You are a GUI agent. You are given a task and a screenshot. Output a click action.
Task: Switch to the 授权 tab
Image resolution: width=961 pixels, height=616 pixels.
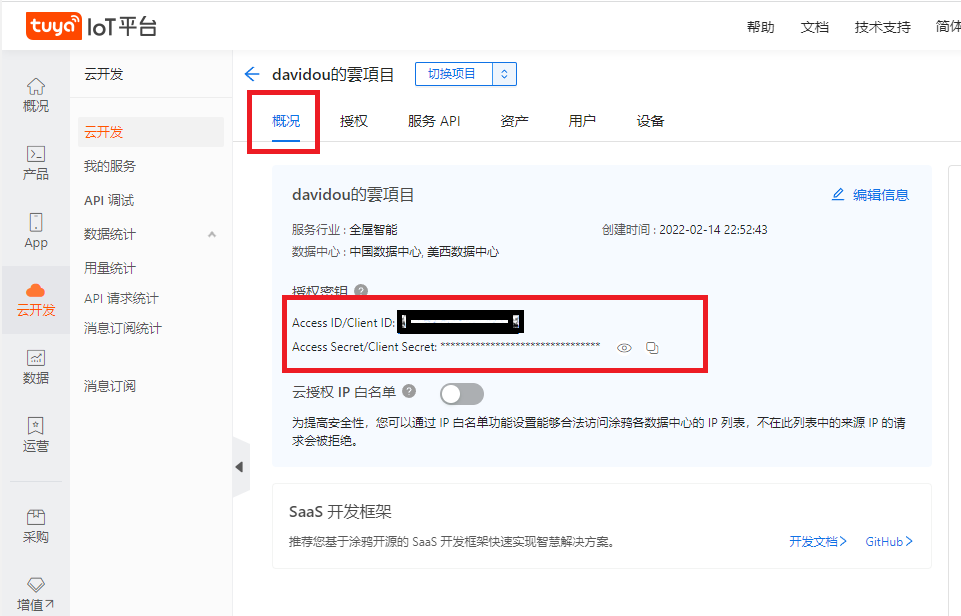click(354, 121)
